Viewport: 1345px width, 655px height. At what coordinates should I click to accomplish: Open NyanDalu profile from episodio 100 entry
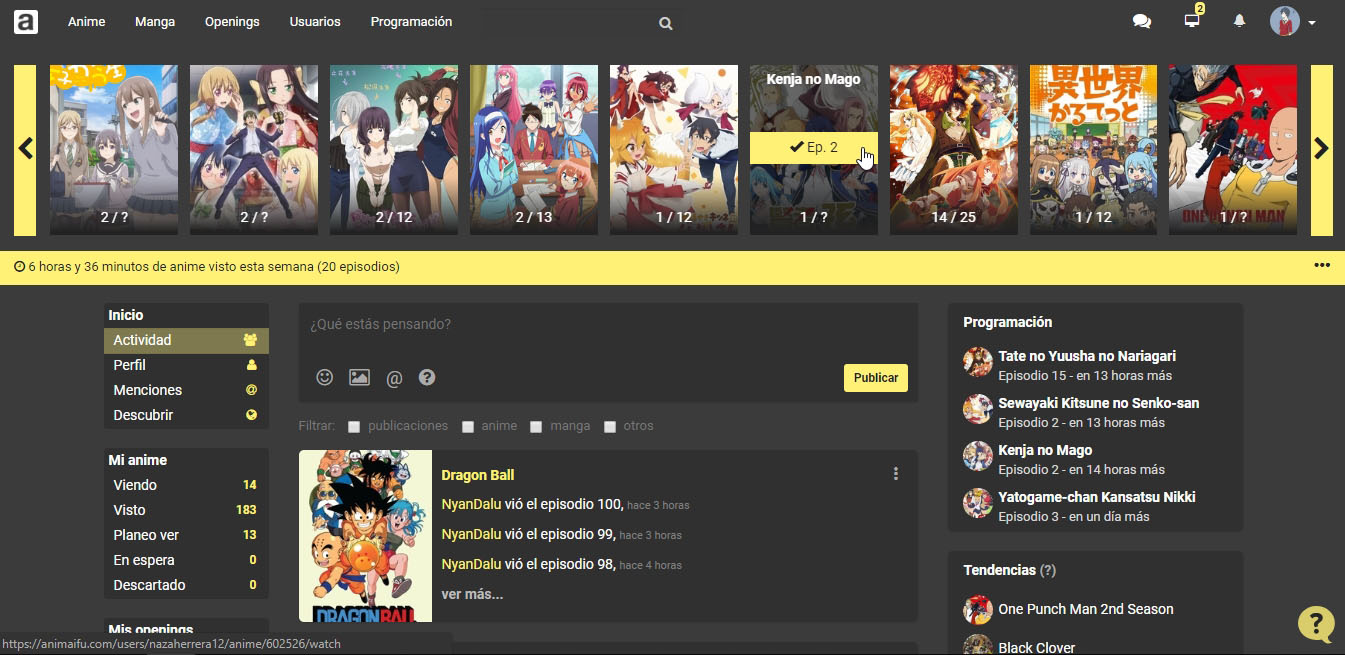tap(471, 504)
